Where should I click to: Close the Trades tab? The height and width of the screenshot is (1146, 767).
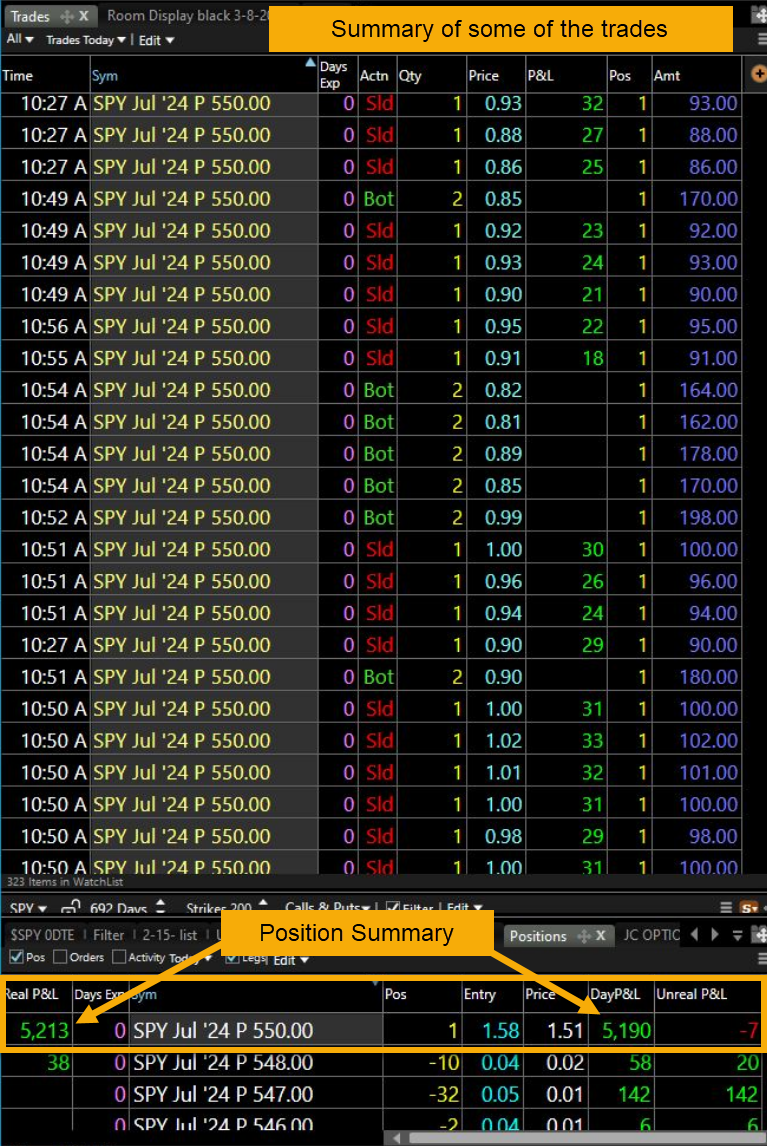(x=84, y=16)
